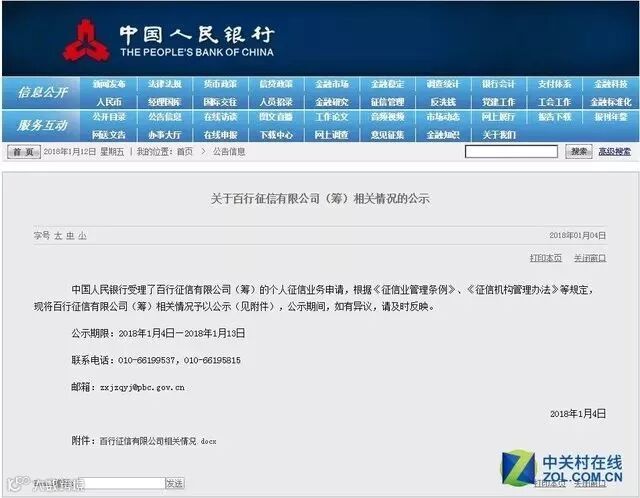The width and height of the screenshot is (640, 498).
Task: Go to 关于我们
Action: pyautogui.click(x=498, y=135)
